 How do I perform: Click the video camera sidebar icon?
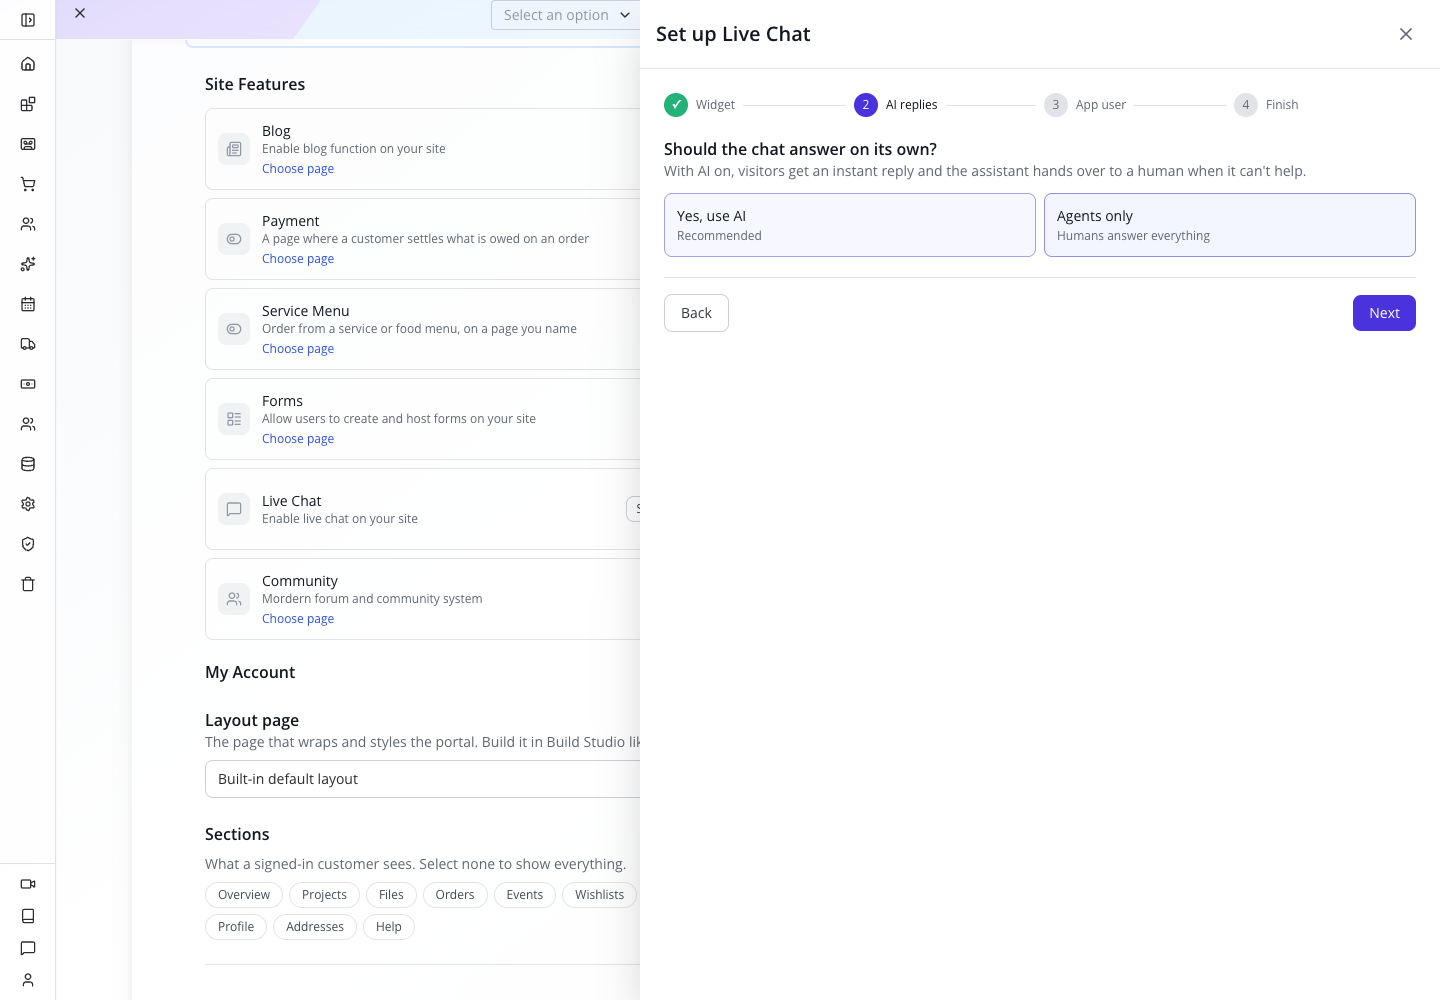pyautogui.click(x=28, y=884)
